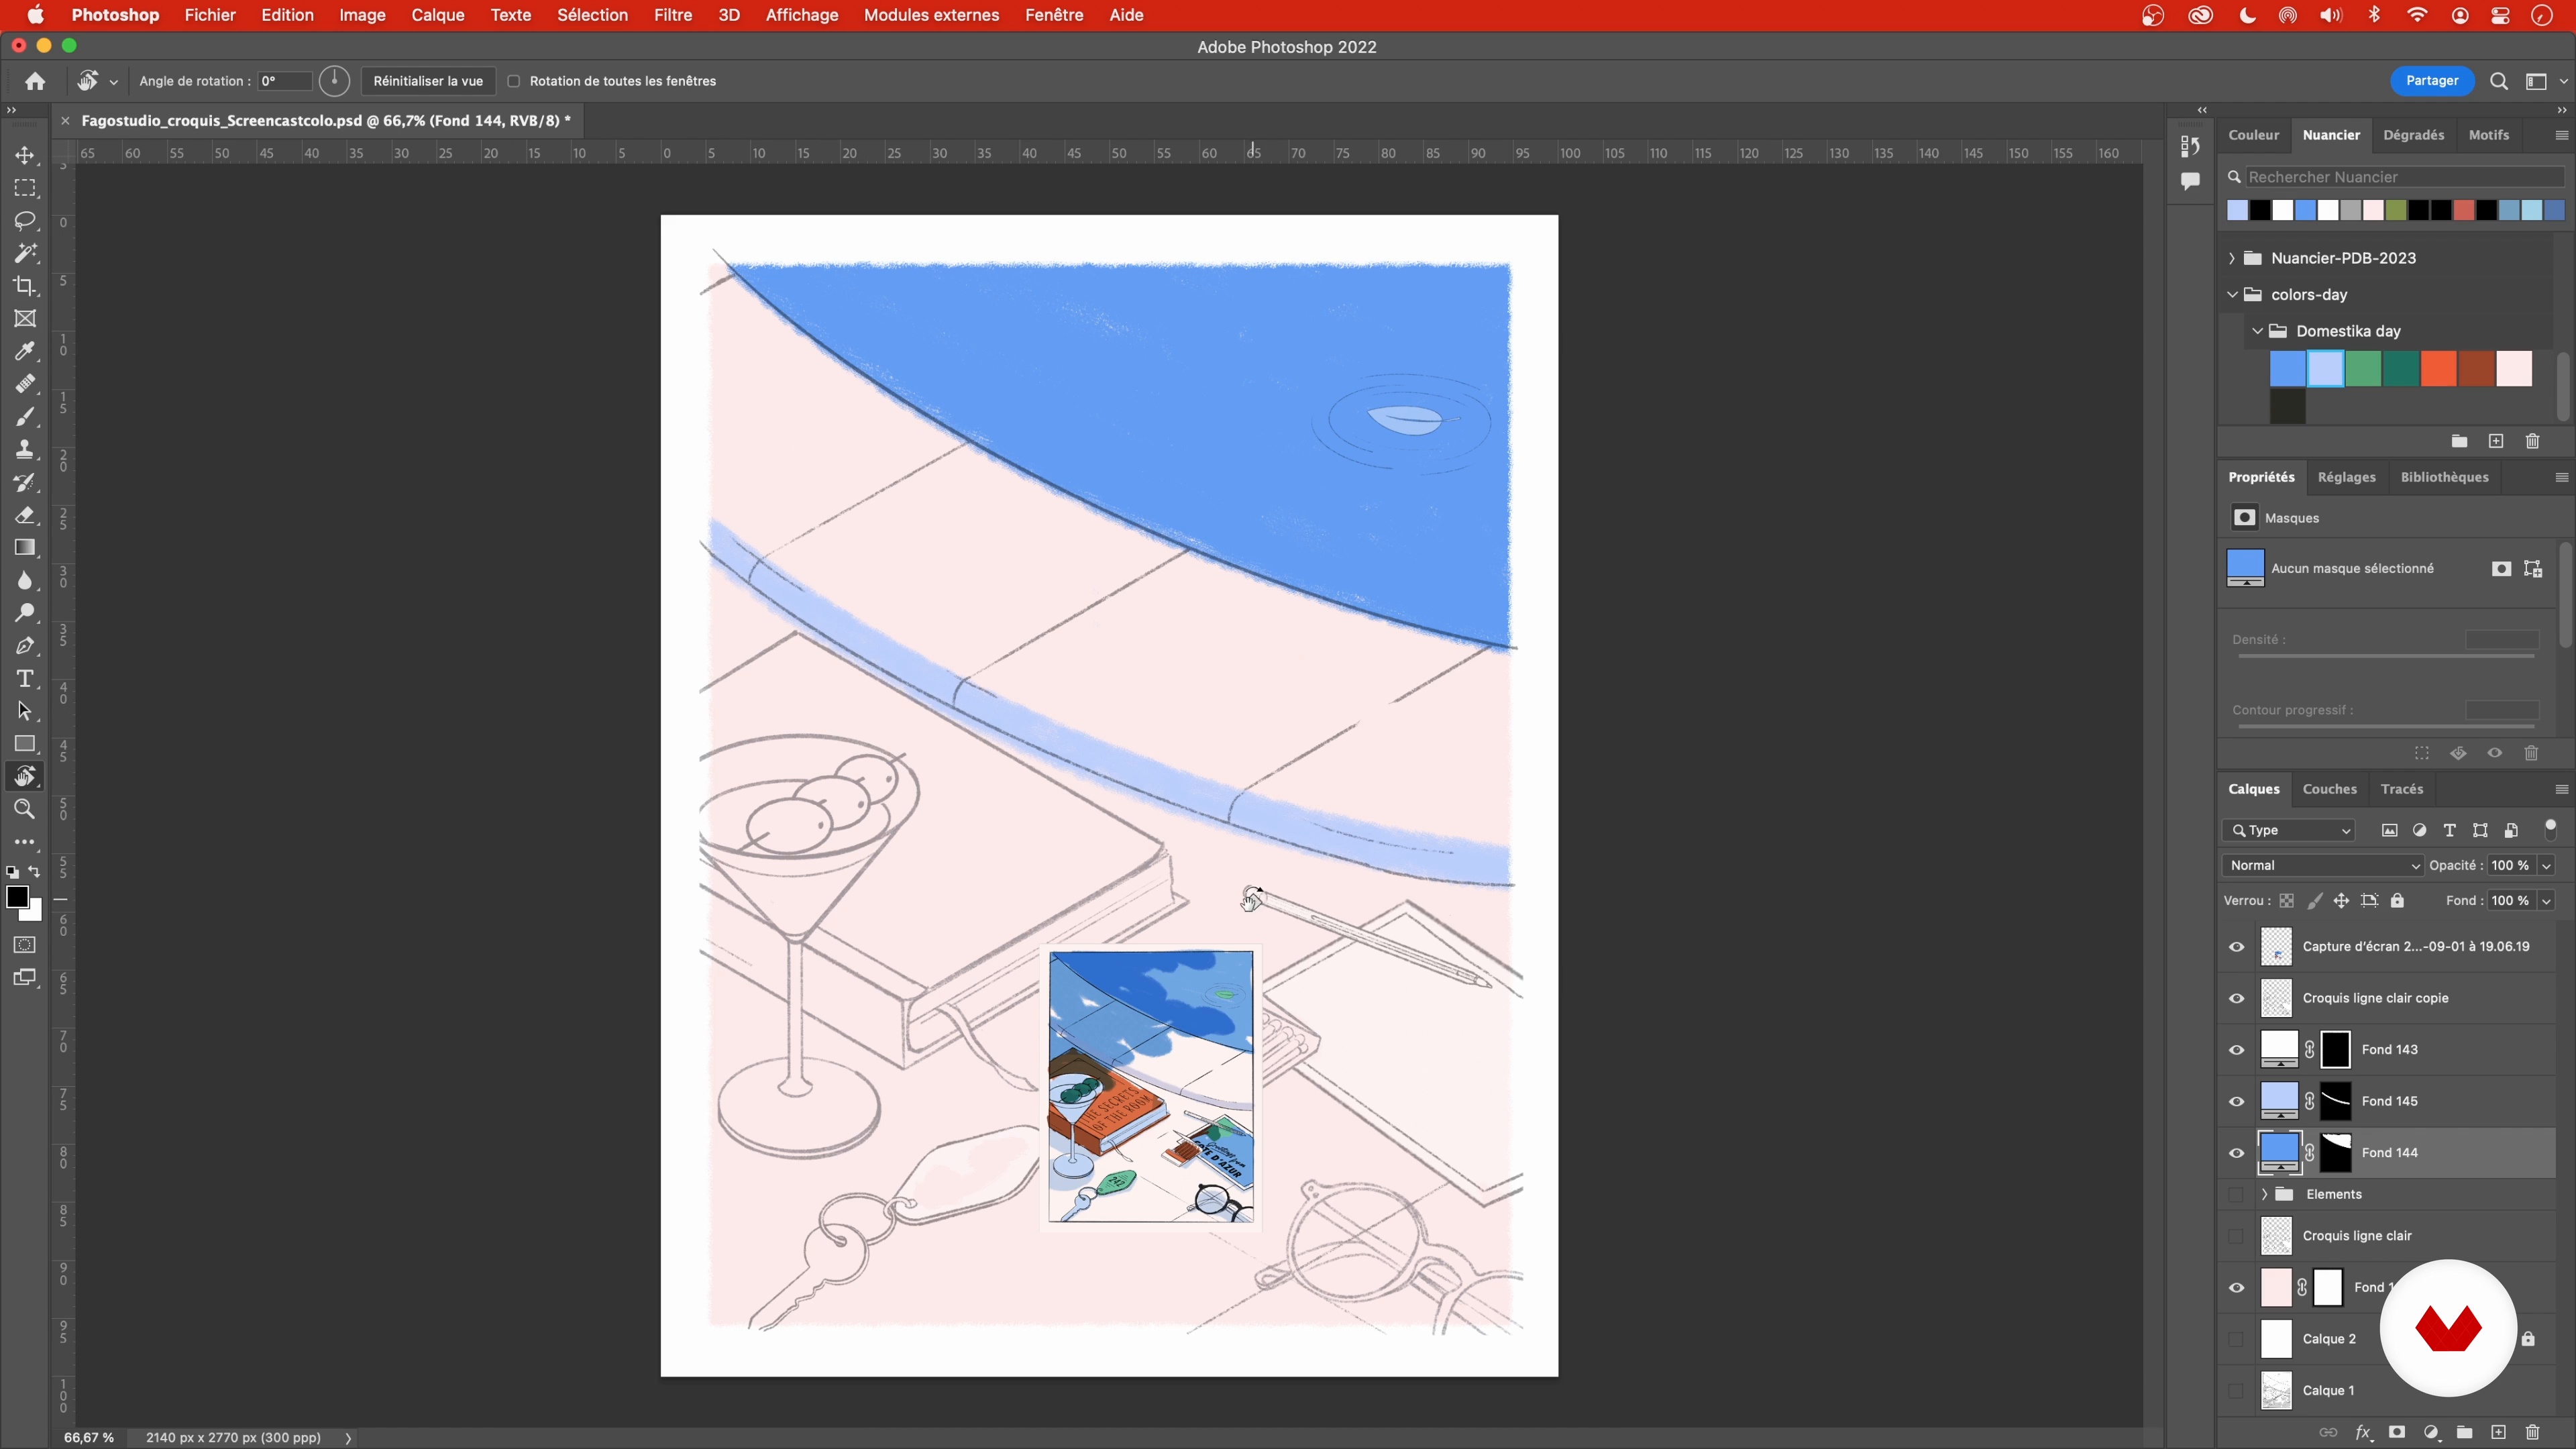The width and height of the screenshot is (2576, 1449).
Task: Collapse the Domestika day swatch folder
Action: click(x=2257, y=331)
